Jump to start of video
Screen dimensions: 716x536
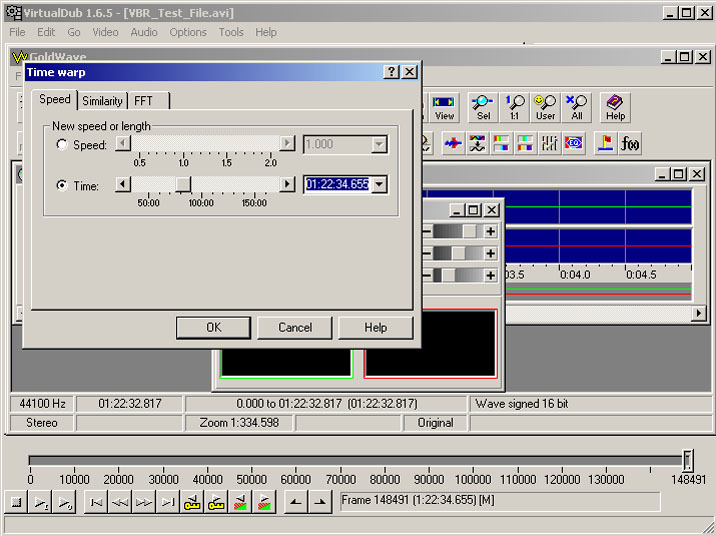pos(96,502)
